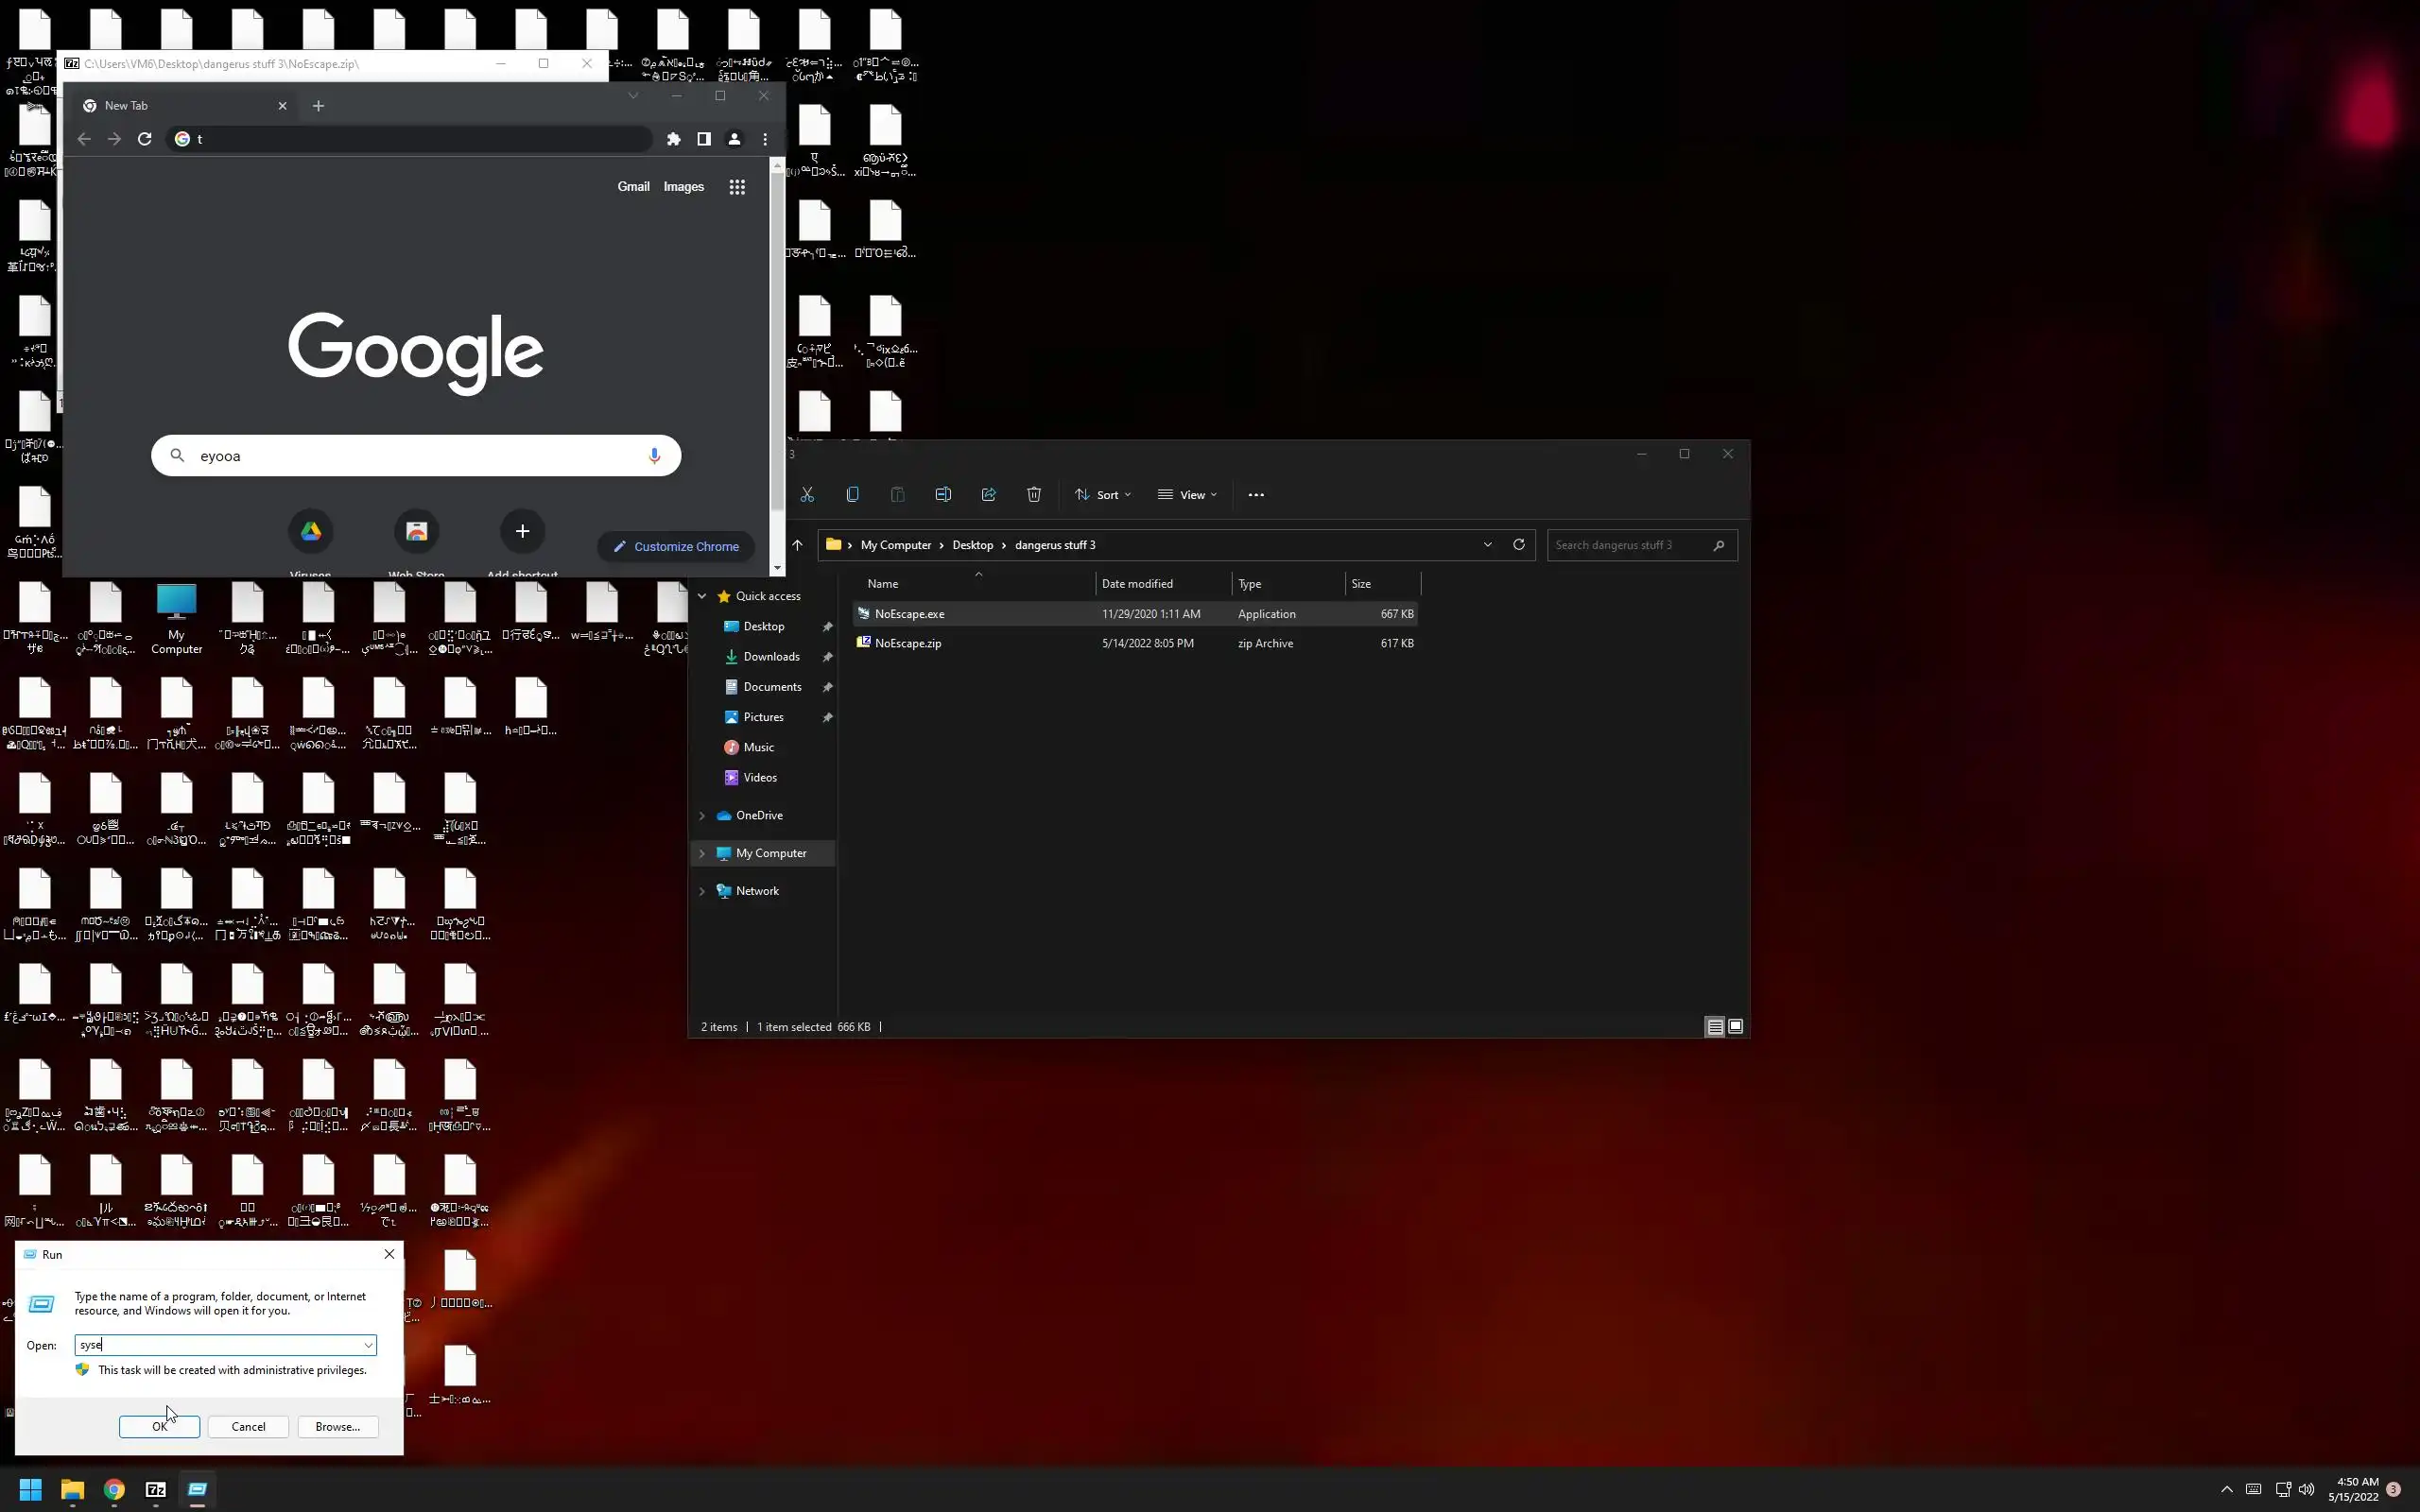Open the See more ellipsis menu in Explorer
Image resolution: width=2420 pixels, height=1512 pixels.
click(1256, 495)
